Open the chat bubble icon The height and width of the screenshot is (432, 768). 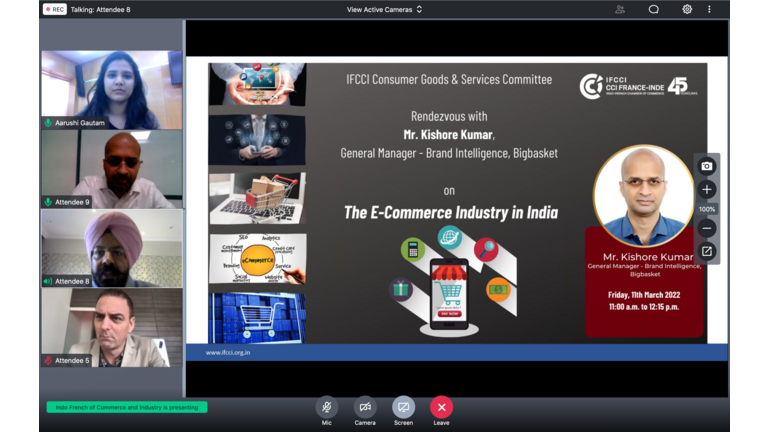point(653,9)
